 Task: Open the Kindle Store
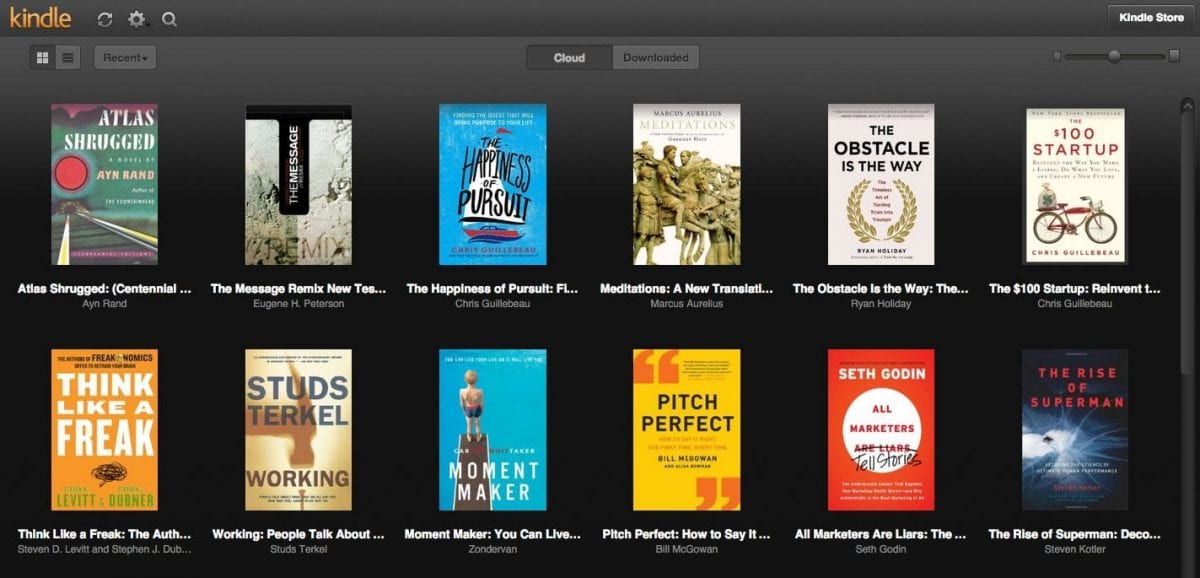tap(1151, 17)
